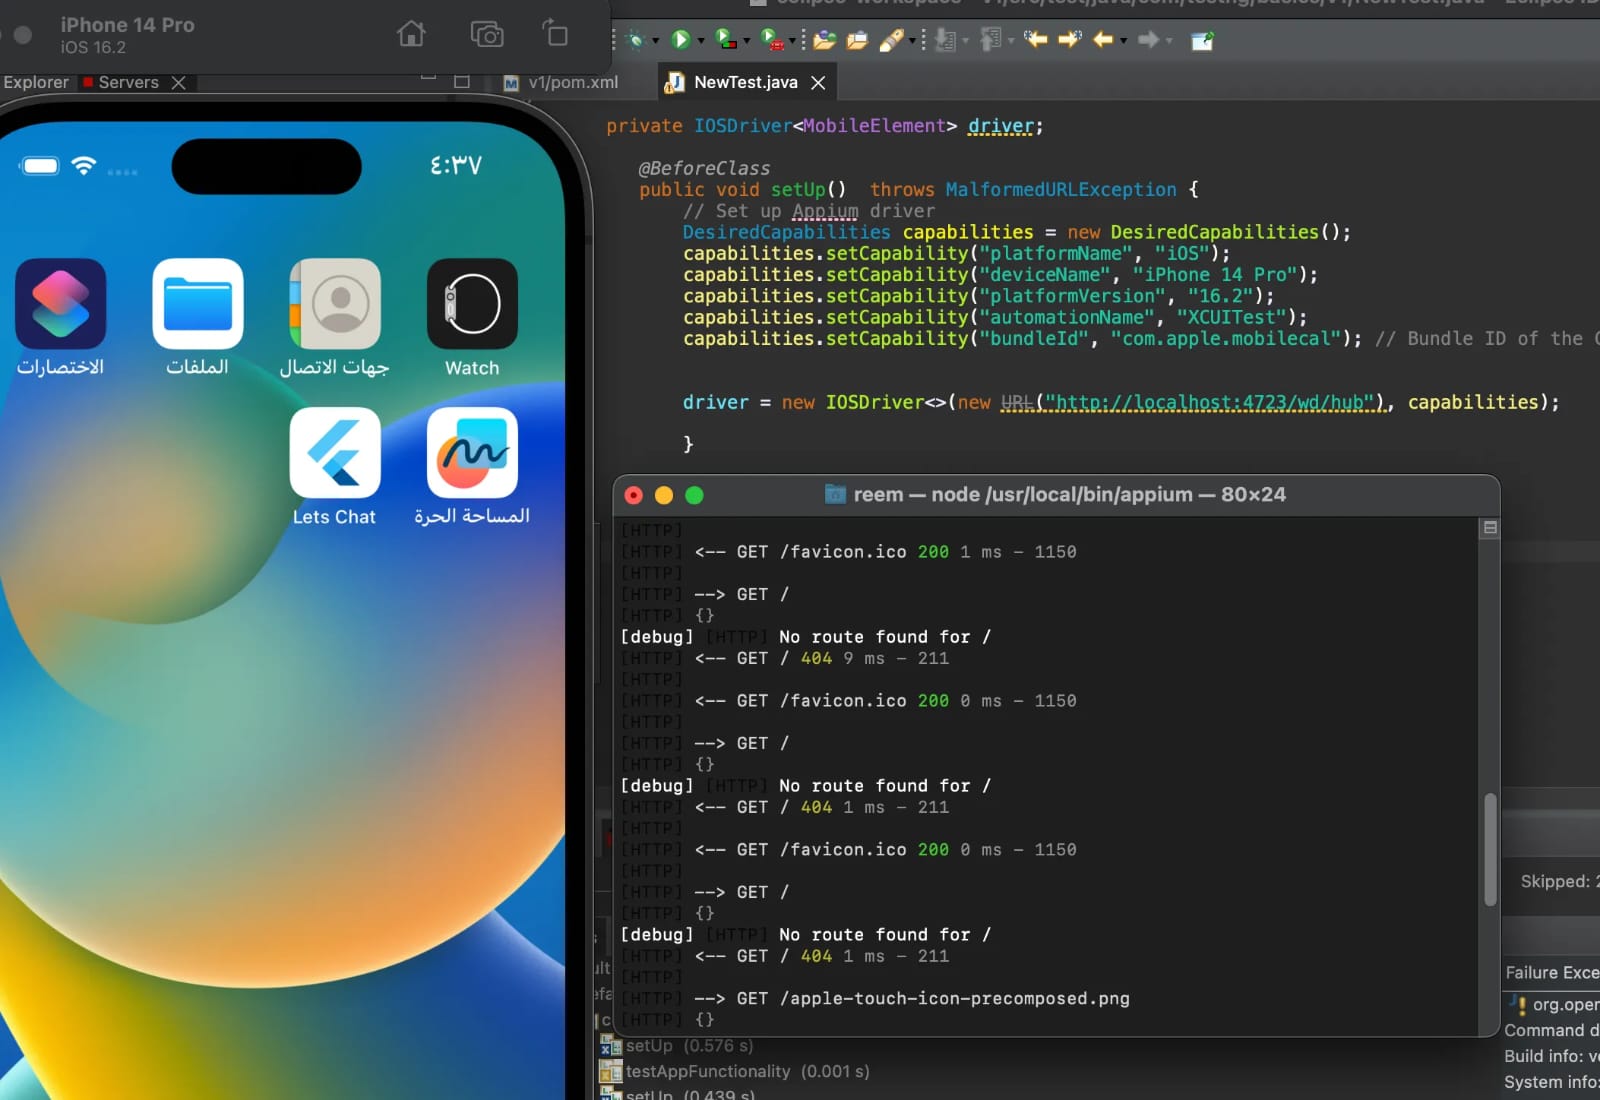
Task: Expand the Back navigation history dropdown
Action: (1124, 41)
